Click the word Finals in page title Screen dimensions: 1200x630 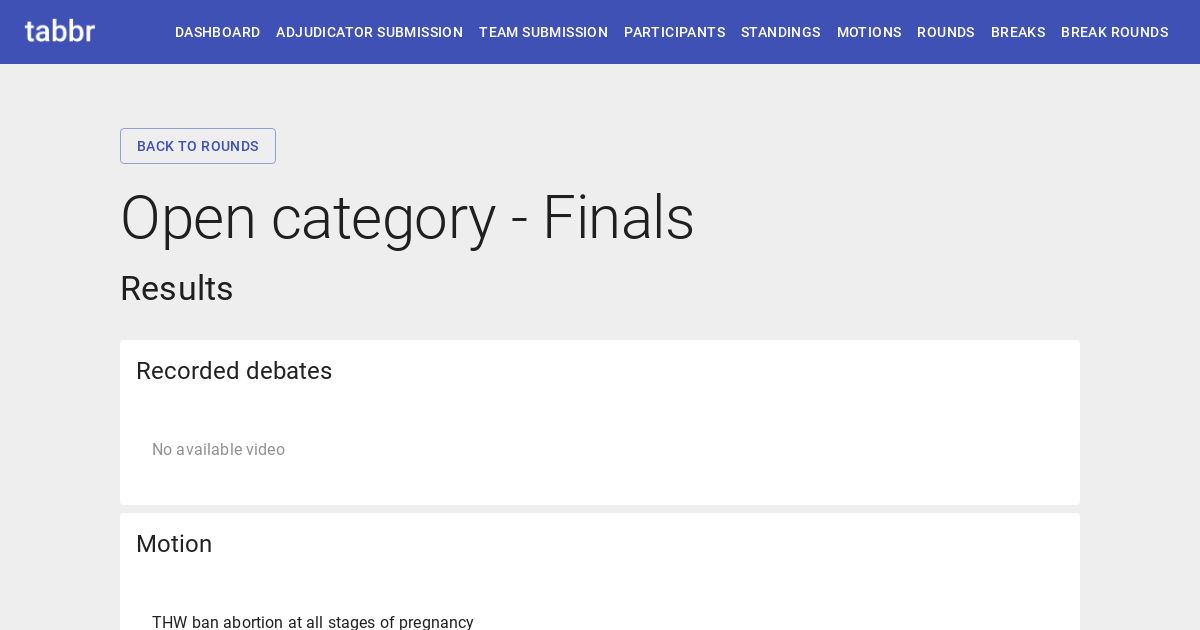(618, 218)
